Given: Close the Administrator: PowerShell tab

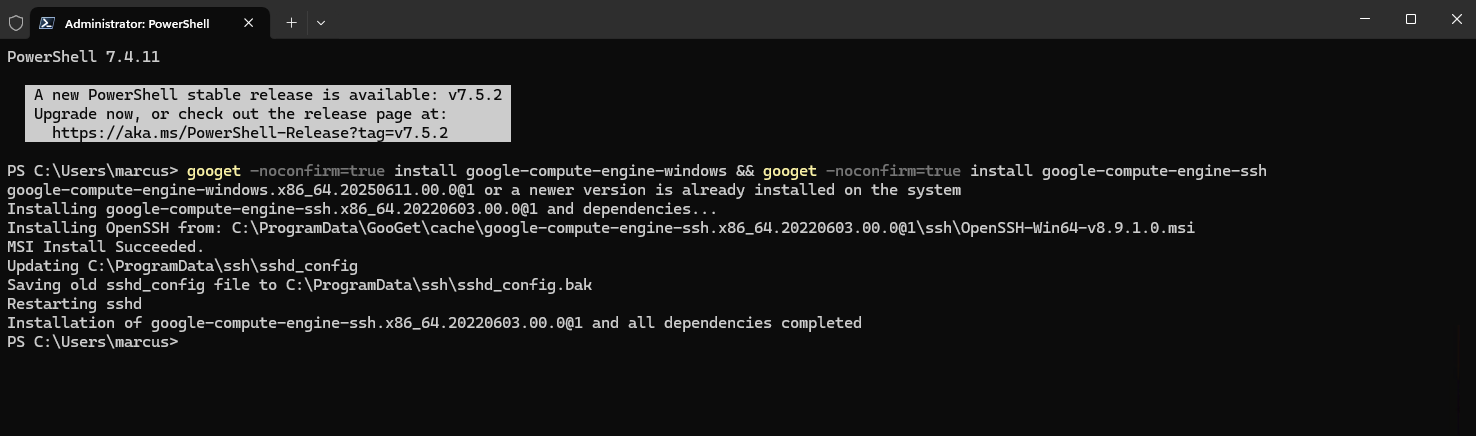Looking at the screenshot, I should 249,22.
